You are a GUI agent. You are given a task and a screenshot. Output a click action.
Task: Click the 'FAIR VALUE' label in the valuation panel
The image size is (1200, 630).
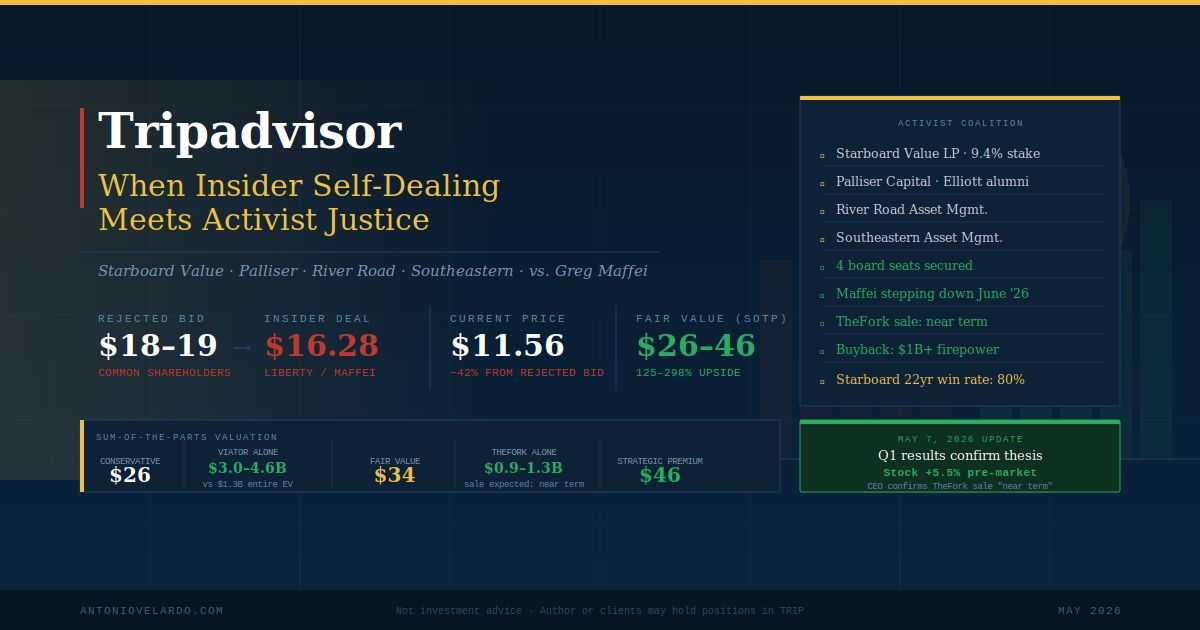[395, 462]
